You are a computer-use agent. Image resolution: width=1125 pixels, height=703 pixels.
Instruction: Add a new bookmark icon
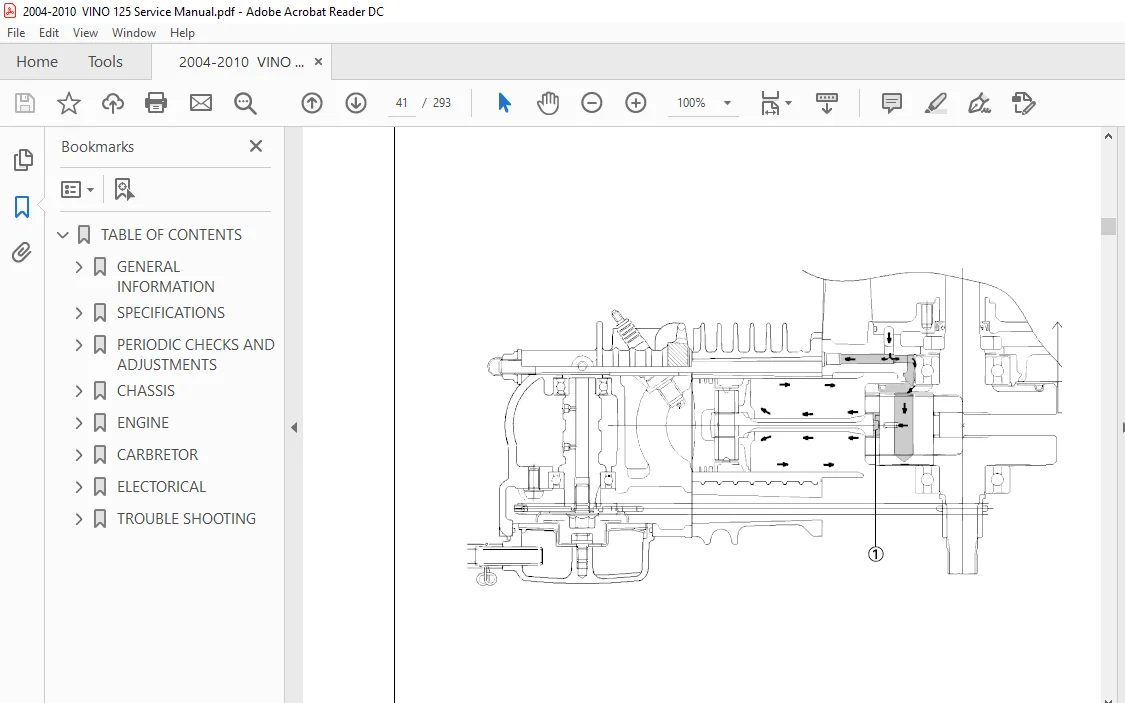click(123, 189)
